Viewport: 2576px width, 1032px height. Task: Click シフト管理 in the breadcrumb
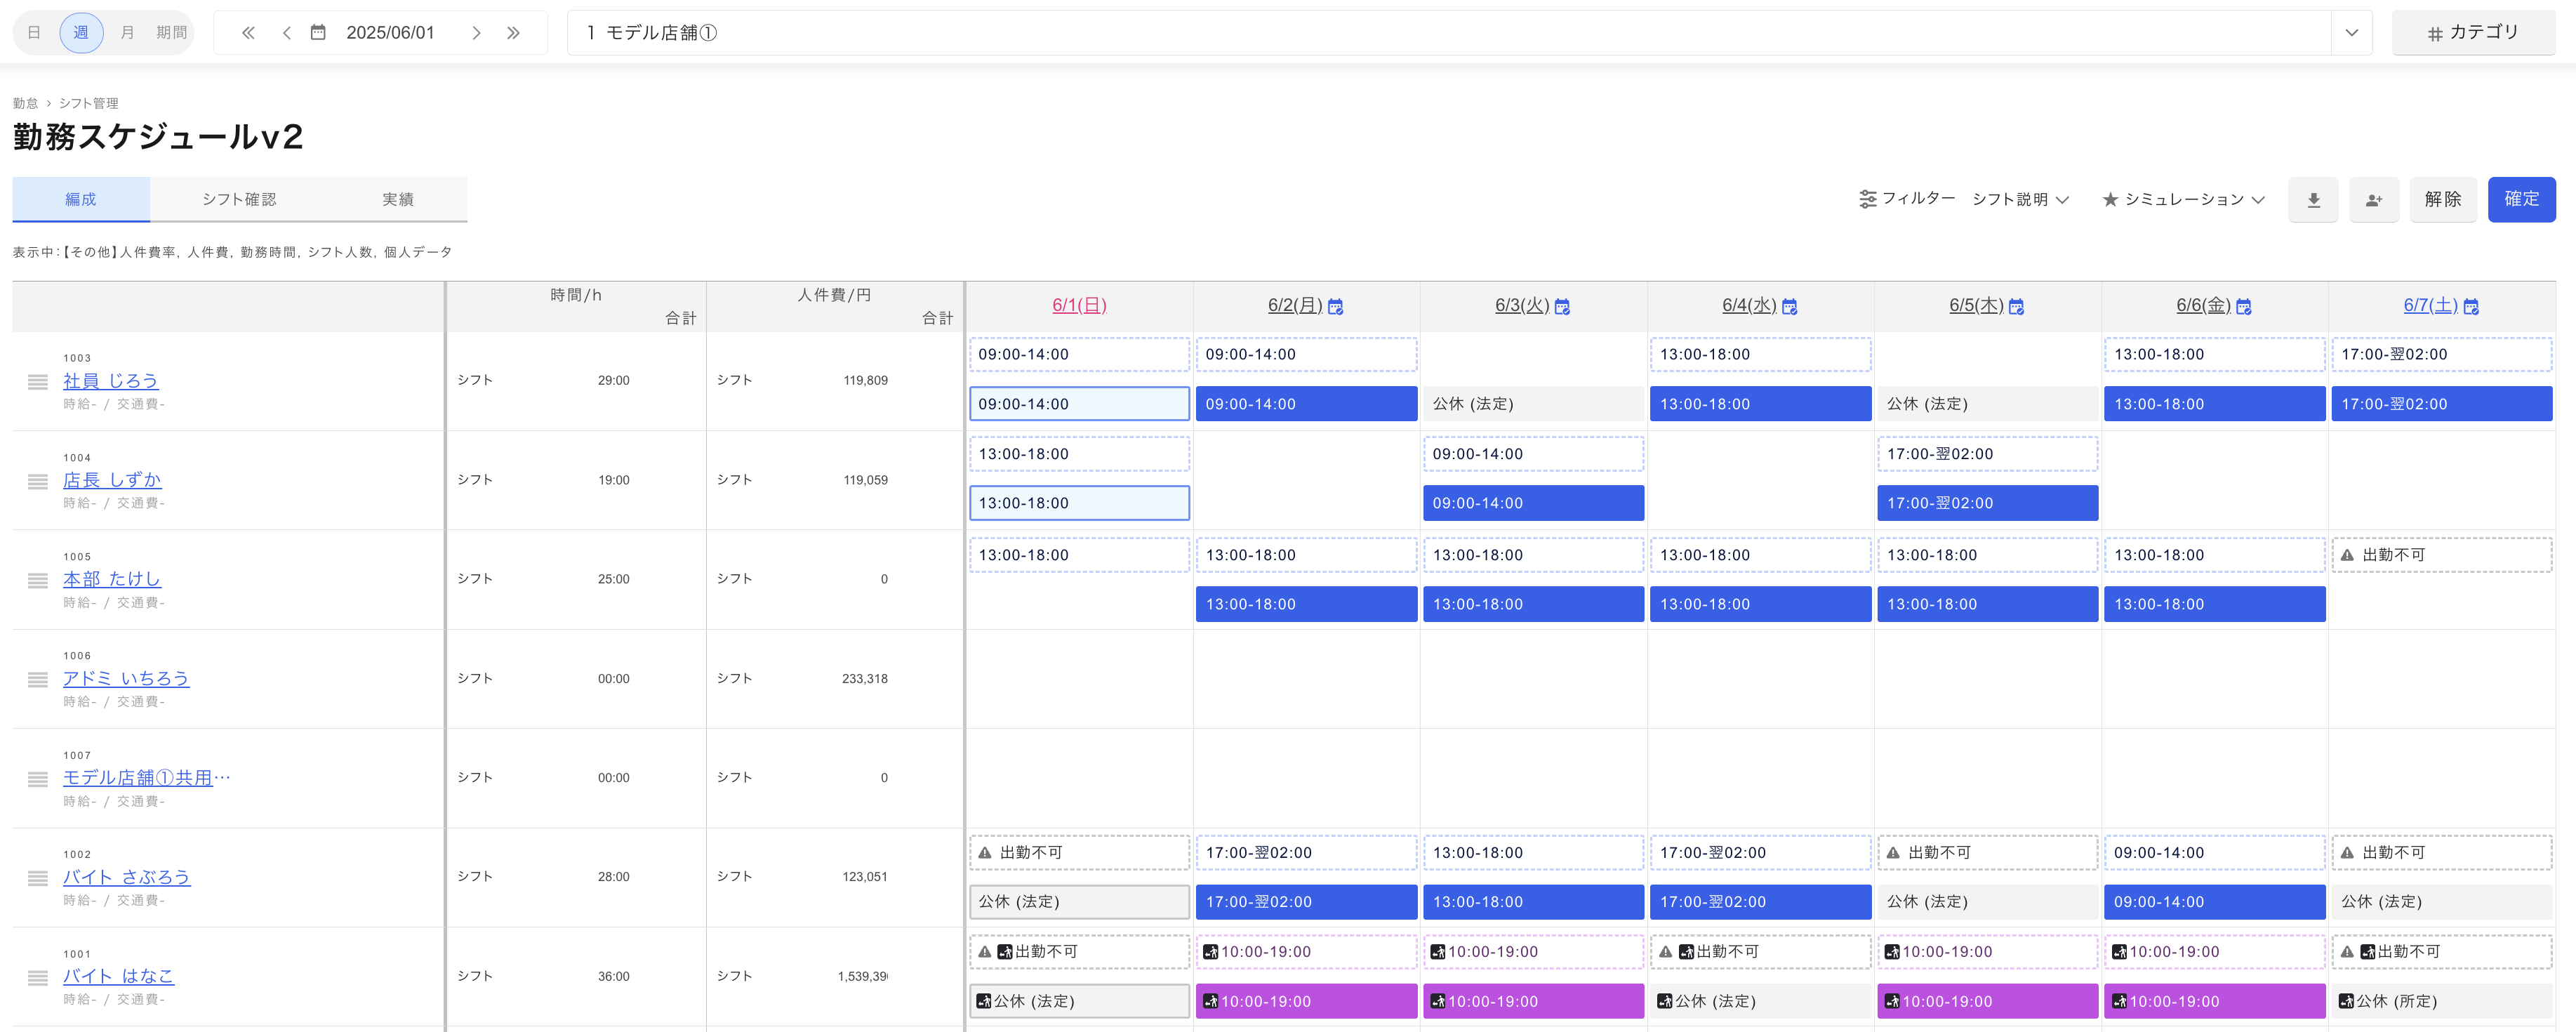(x=88, y=103)
